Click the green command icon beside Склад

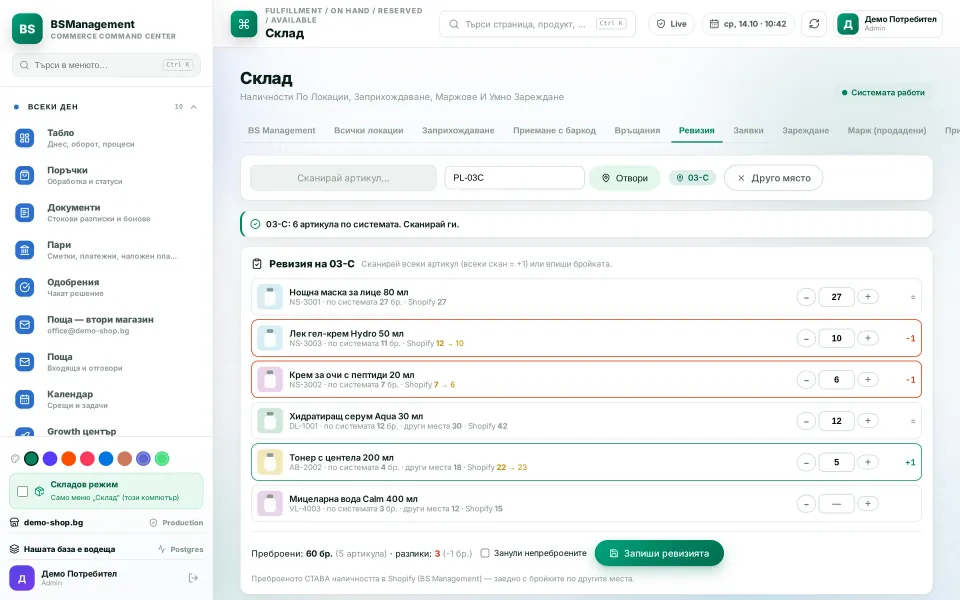(244, 24)
